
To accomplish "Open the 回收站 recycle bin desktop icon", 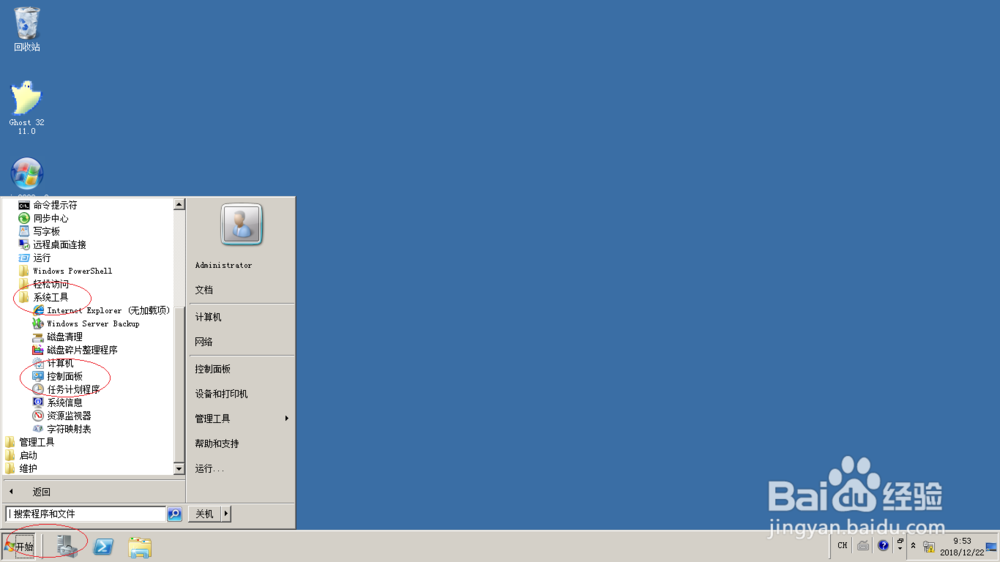I will point(27,29).
